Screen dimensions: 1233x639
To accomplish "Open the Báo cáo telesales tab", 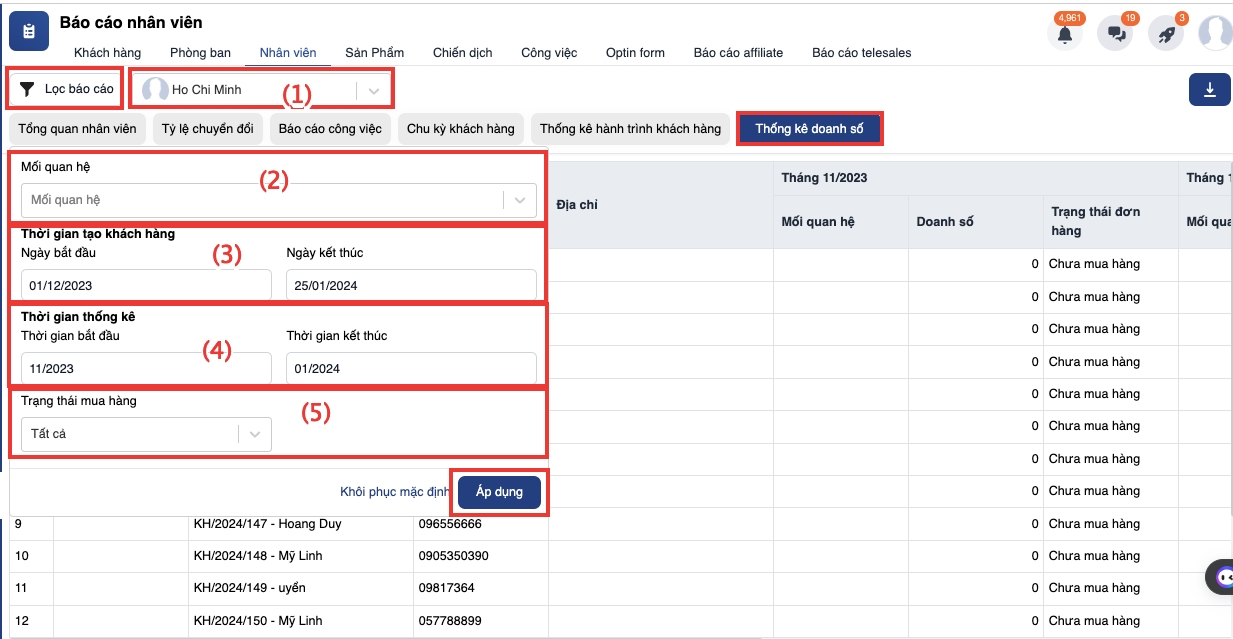I will (x=861, y=53).
